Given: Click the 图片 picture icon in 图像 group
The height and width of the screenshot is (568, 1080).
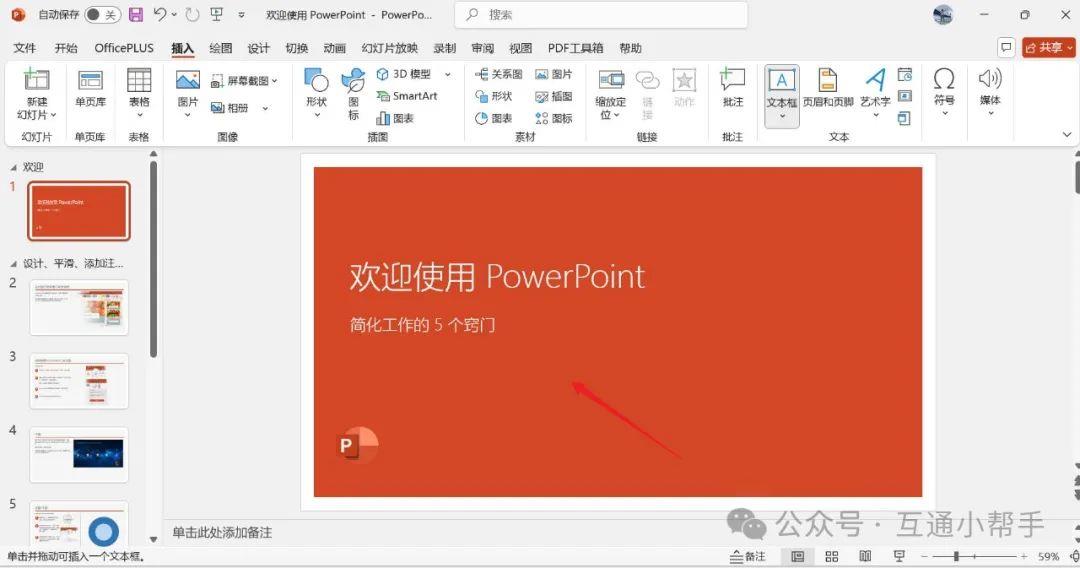Looking at the screenshot, I should 187,81.
